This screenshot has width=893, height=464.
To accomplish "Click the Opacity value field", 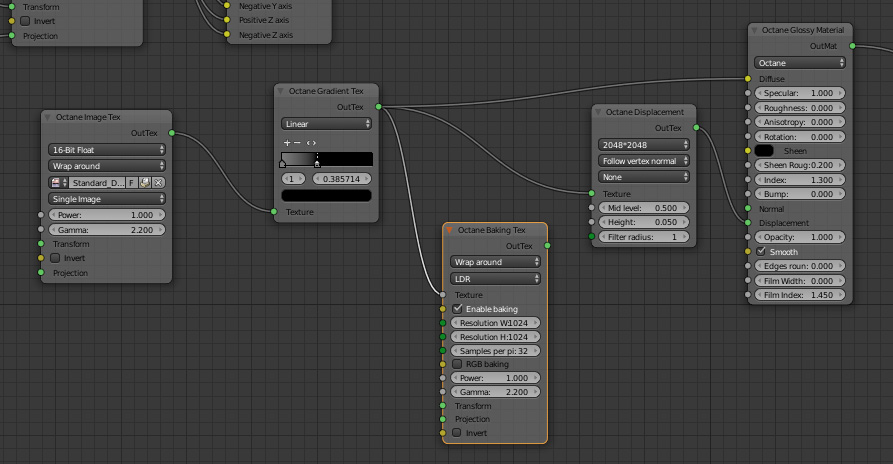I will point(800,237).
